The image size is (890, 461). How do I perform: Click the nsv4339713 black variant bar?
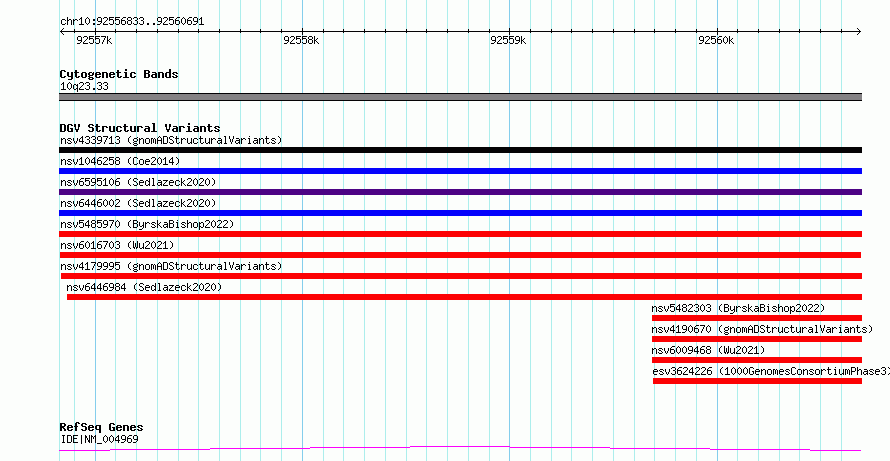click(460, 150)
